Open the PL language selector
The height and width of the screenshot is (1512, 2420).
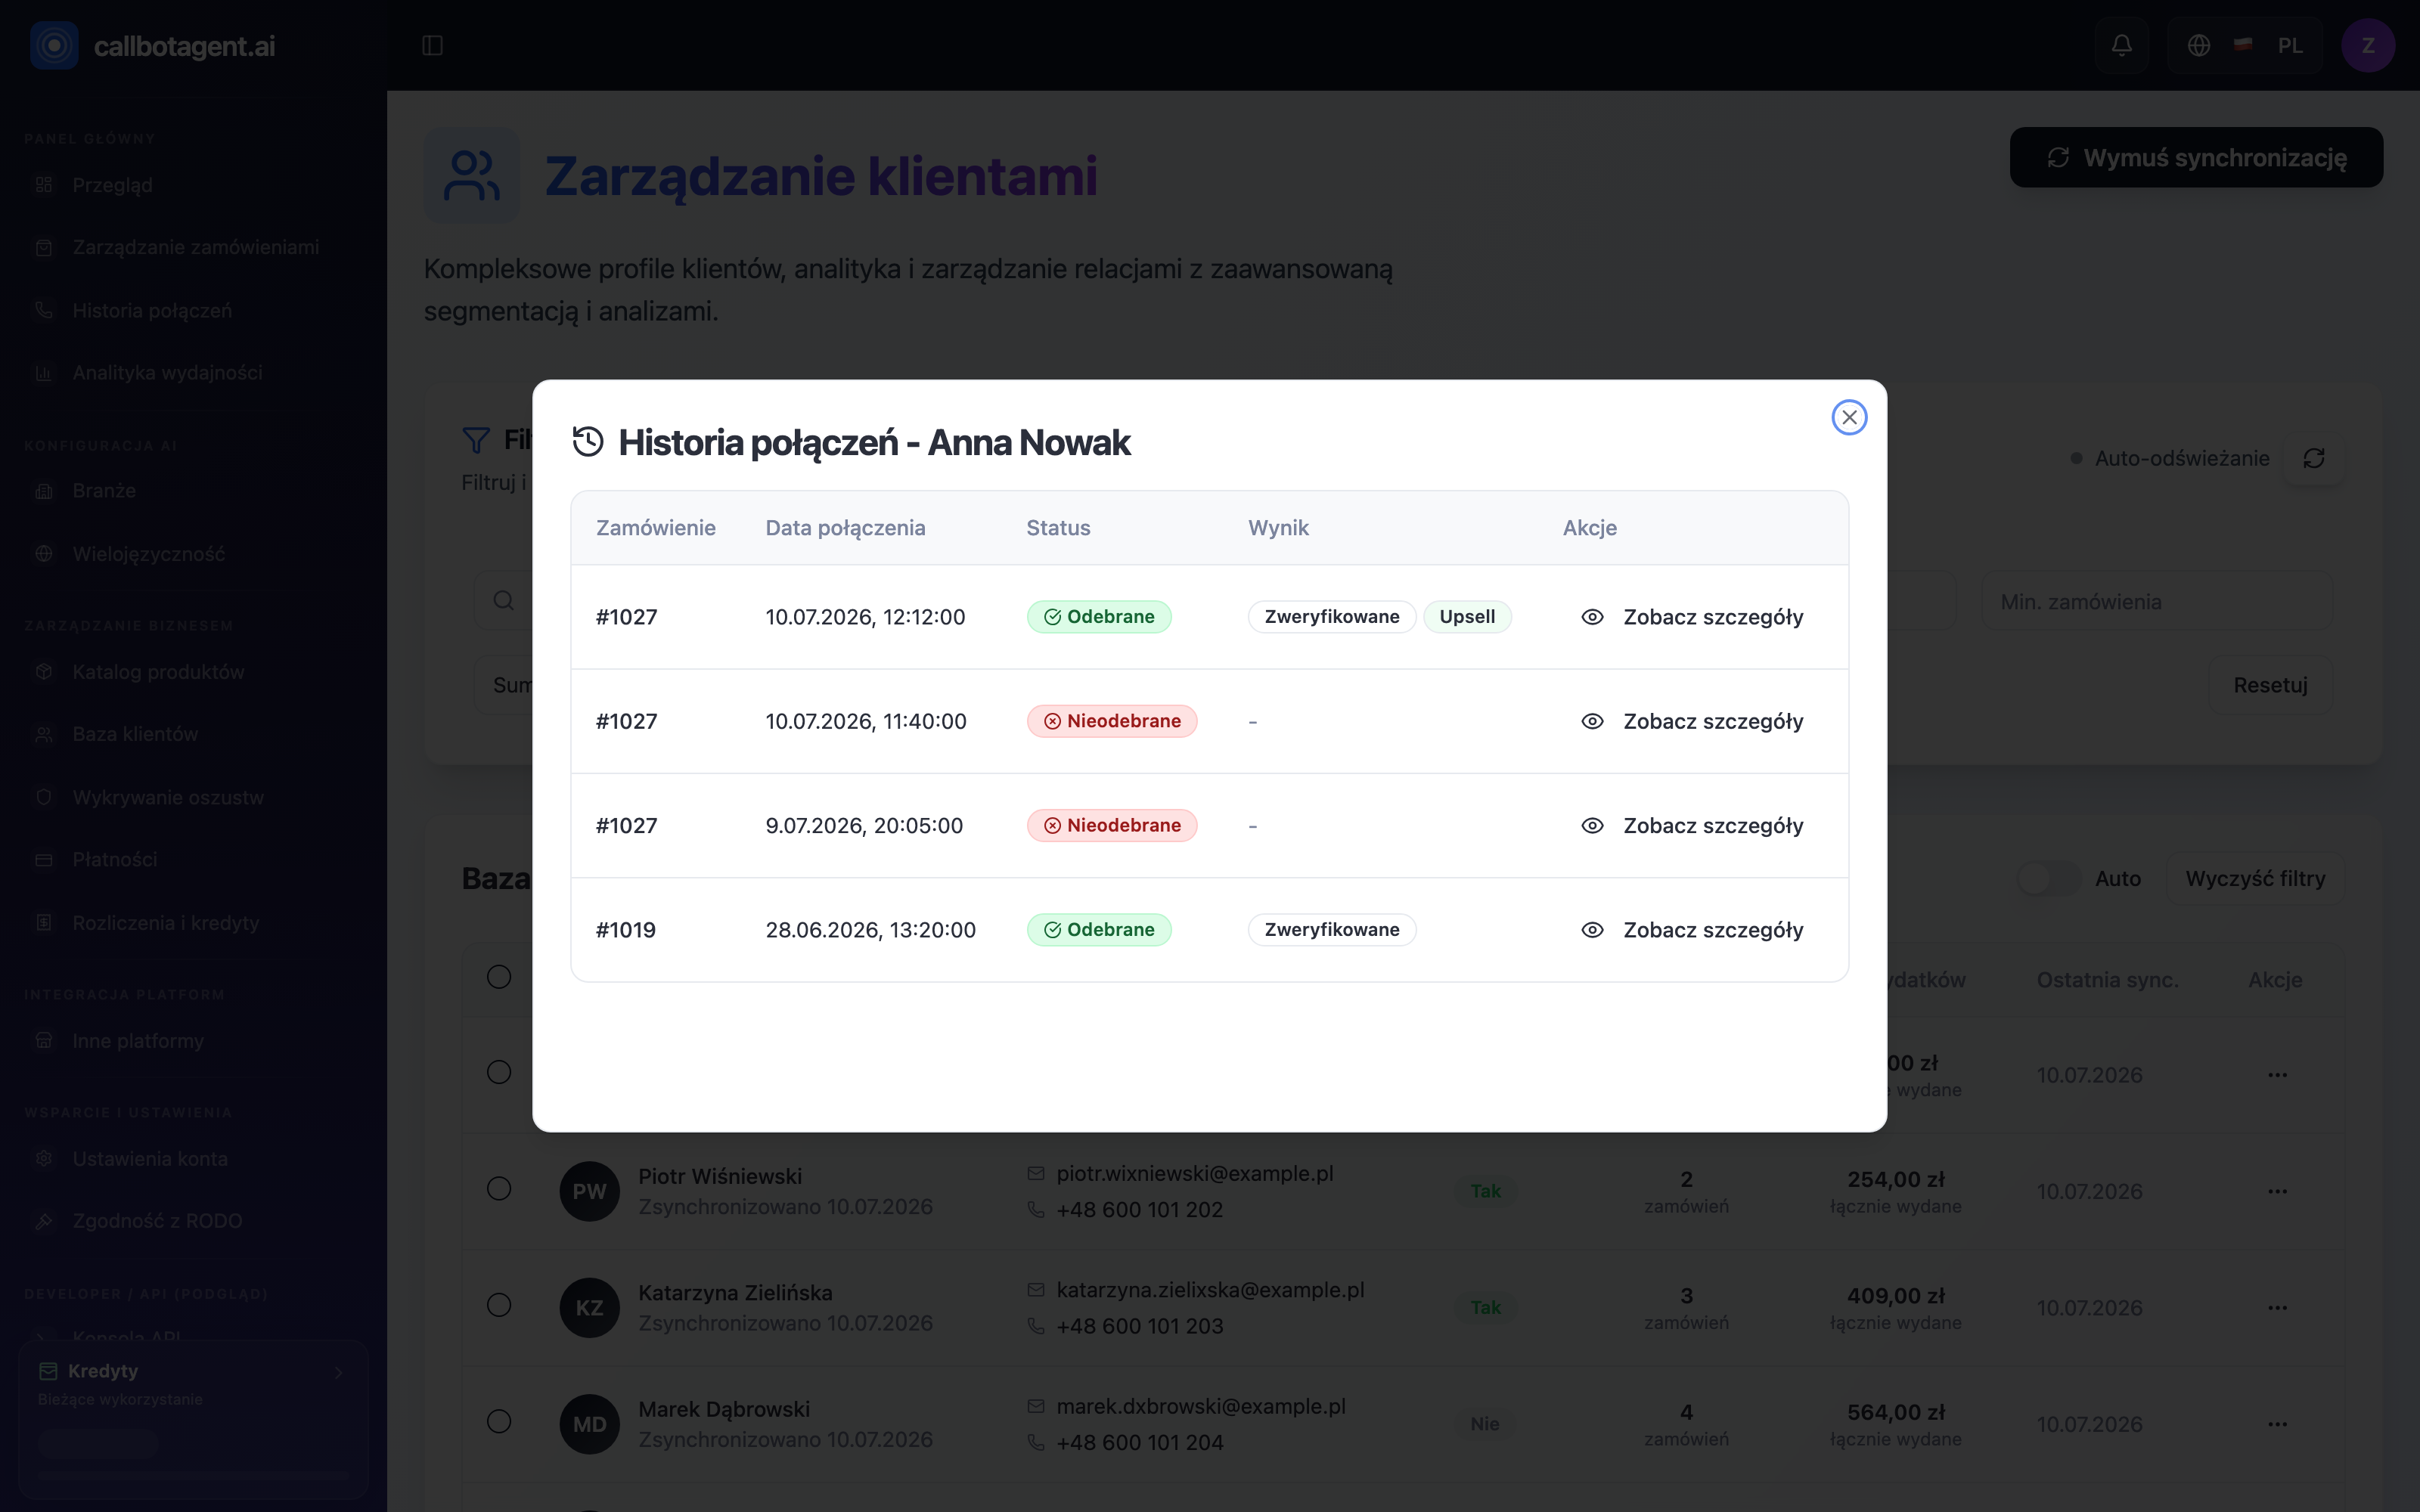pyautogui.click(x=2245, y=45)
